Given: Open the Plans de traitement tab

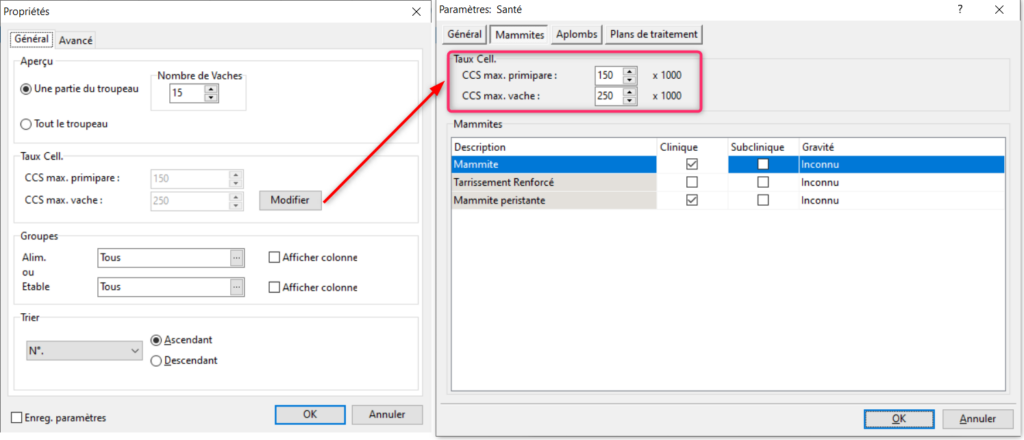Looking at the screenshot, I should click(653, 34).
